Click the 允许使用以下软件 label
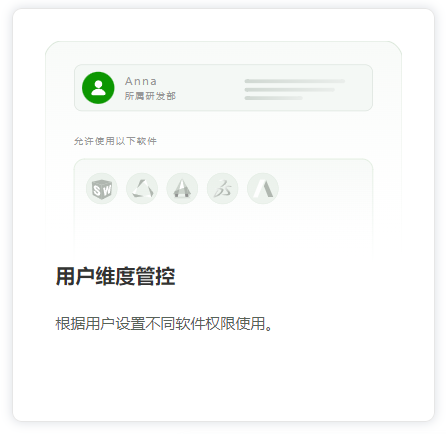The height and width of the screenshot is (434, 446). [115, 141]
